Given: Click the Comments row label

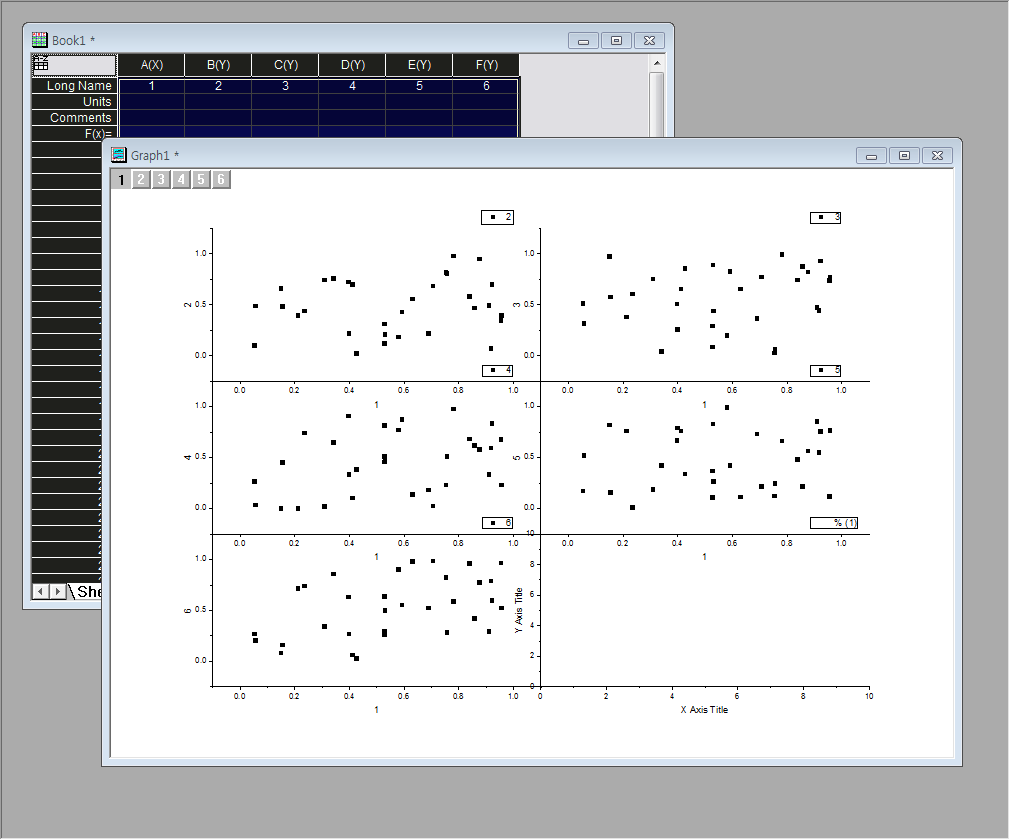Looking at the screenshot, I should click(x=74, y=118).
